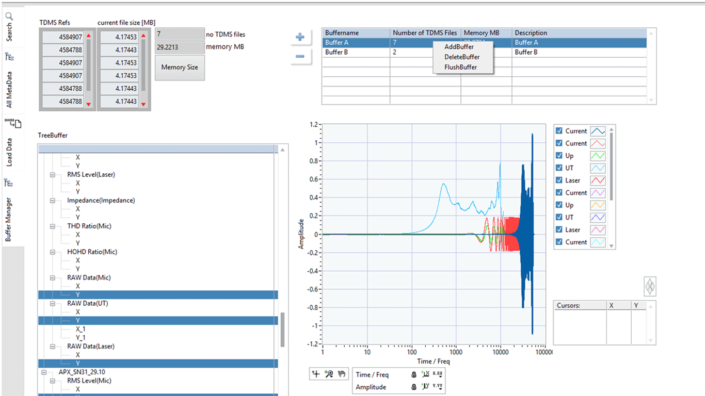
Task: Toggle the Up checkbox beside yellow plot
Action: point(559,205)
